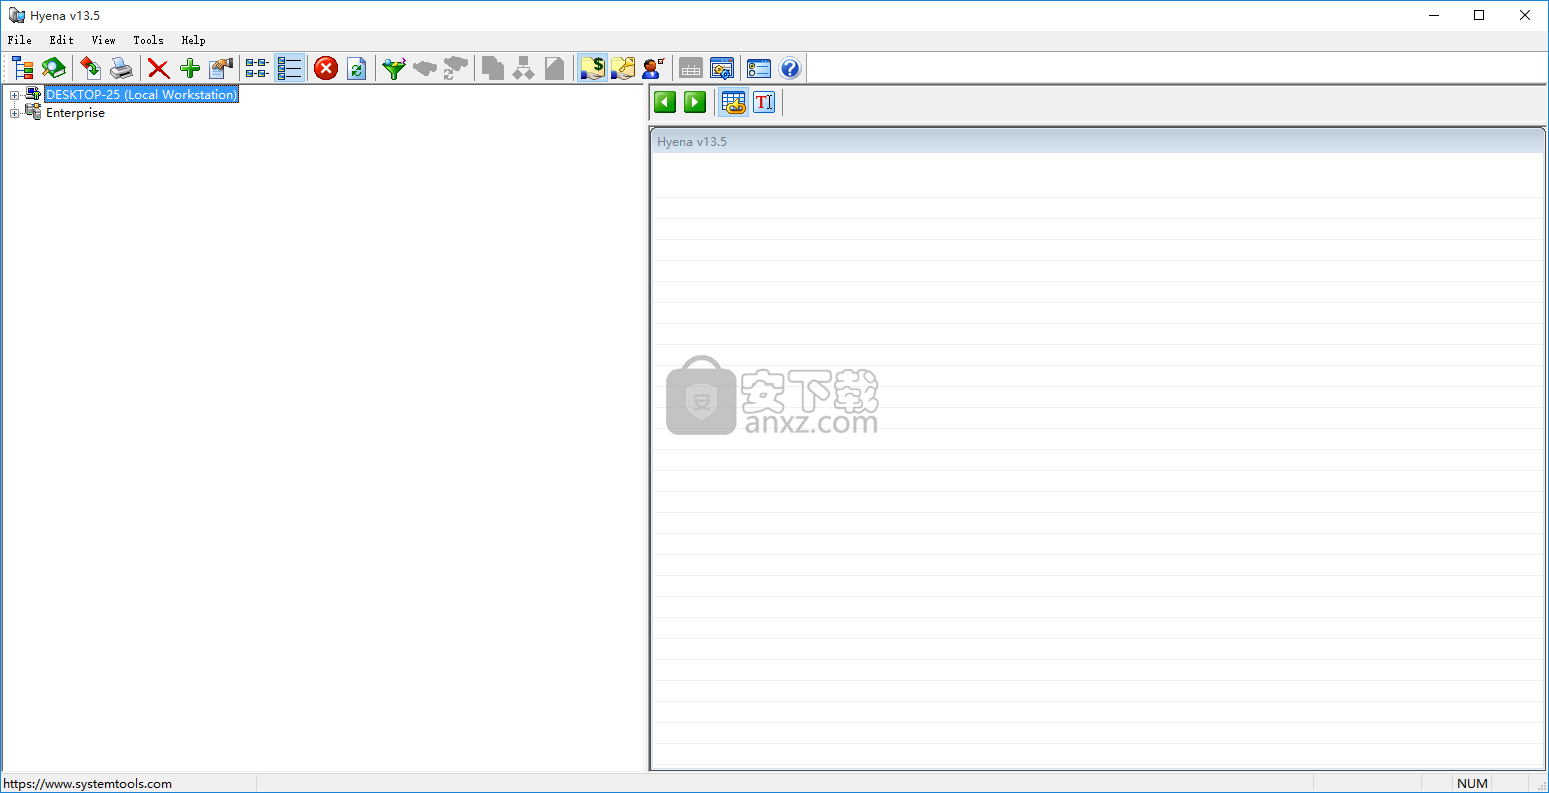Toggle the table grid view icon
1549x793 pixels.
(734, 102)
